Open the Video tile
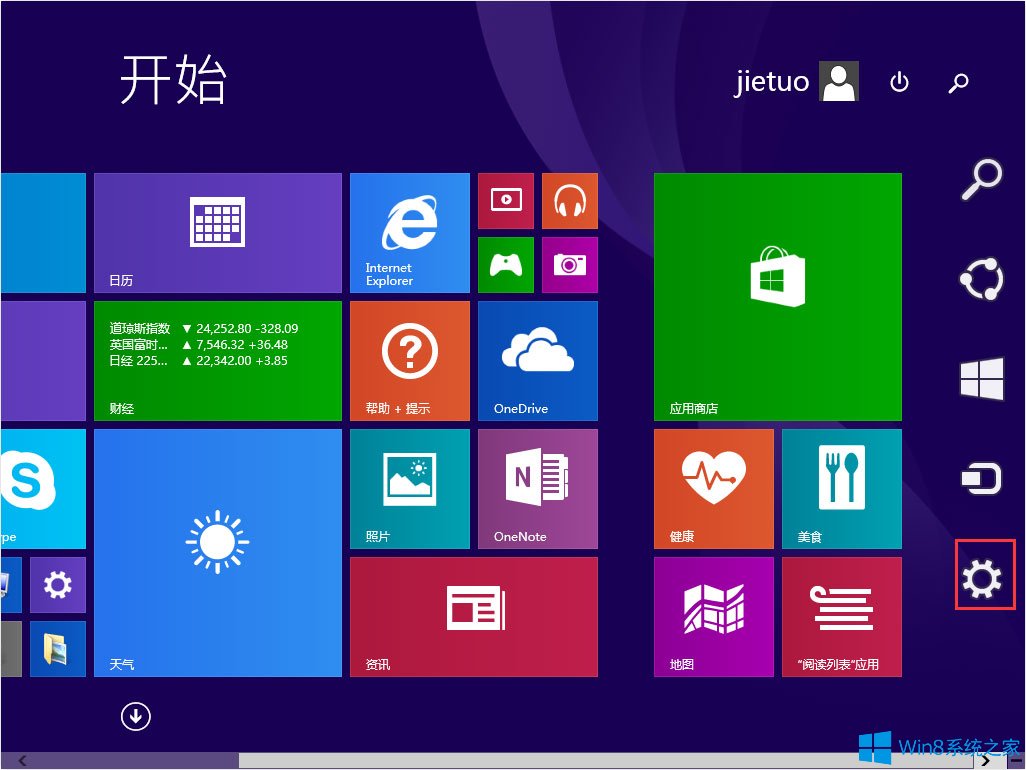The image size is (1026, 770). (x=506, y=201)
